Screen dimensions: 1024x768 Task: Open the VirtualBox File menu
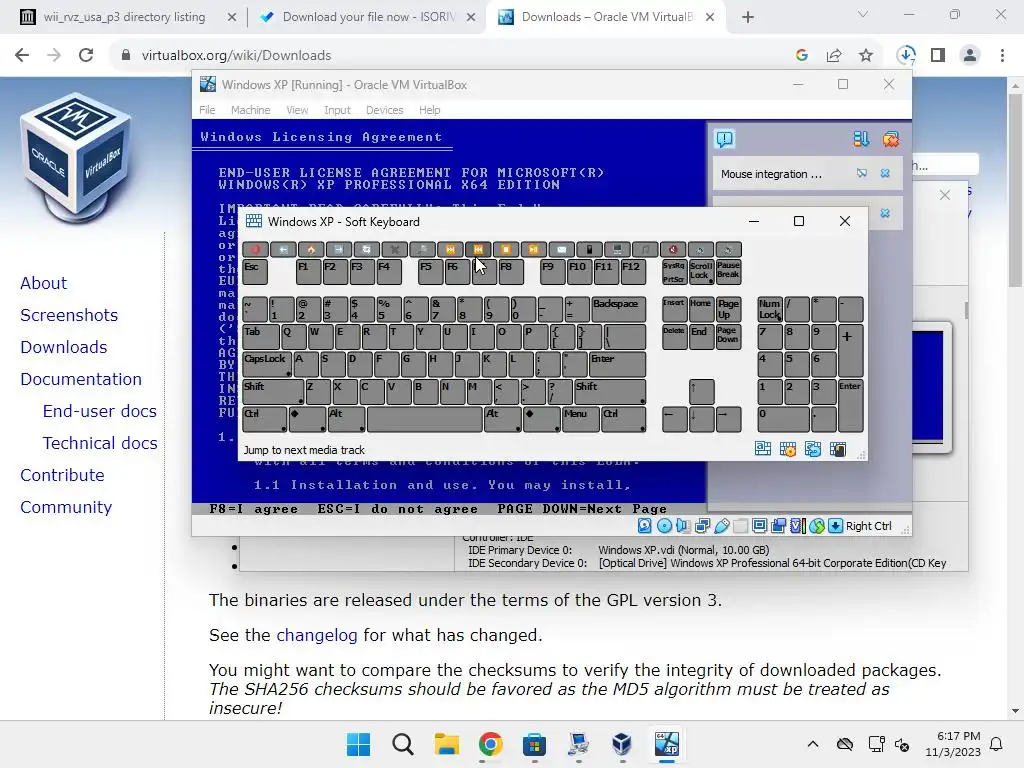pyautogui.click(x=207, y=110)
